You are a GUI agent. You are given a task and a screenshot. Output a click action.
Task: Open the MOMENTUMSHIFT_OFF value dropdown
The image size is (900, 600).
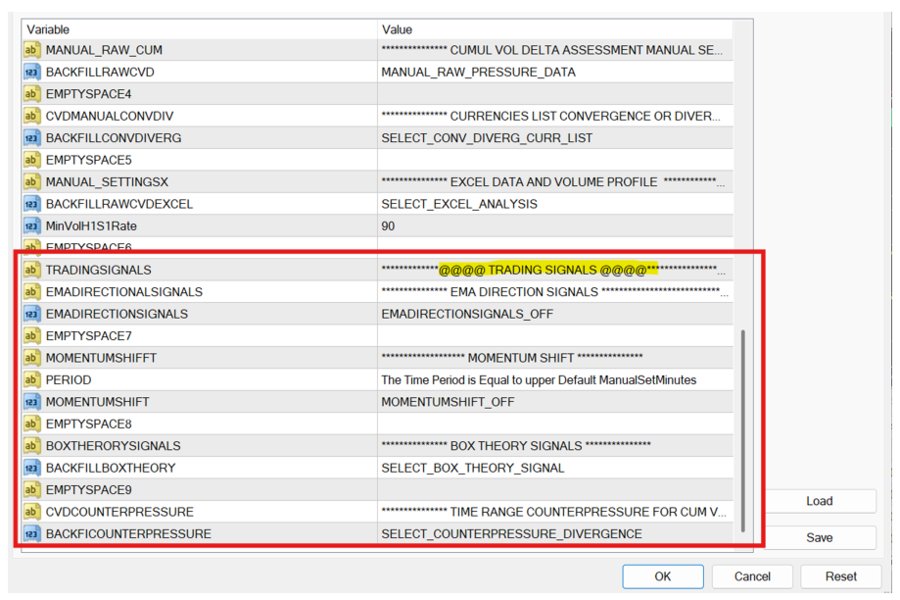555,402
